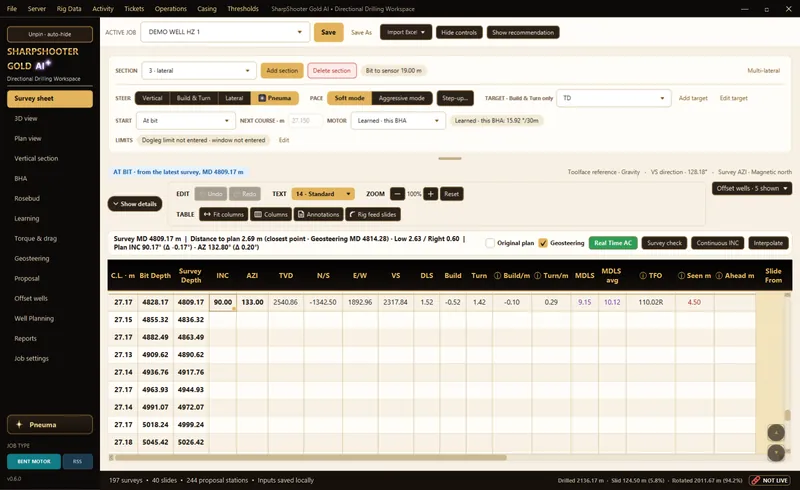Click the Seen m column info icon
Viewport: 800px width, 490px height.
click(x=681, y=276)
